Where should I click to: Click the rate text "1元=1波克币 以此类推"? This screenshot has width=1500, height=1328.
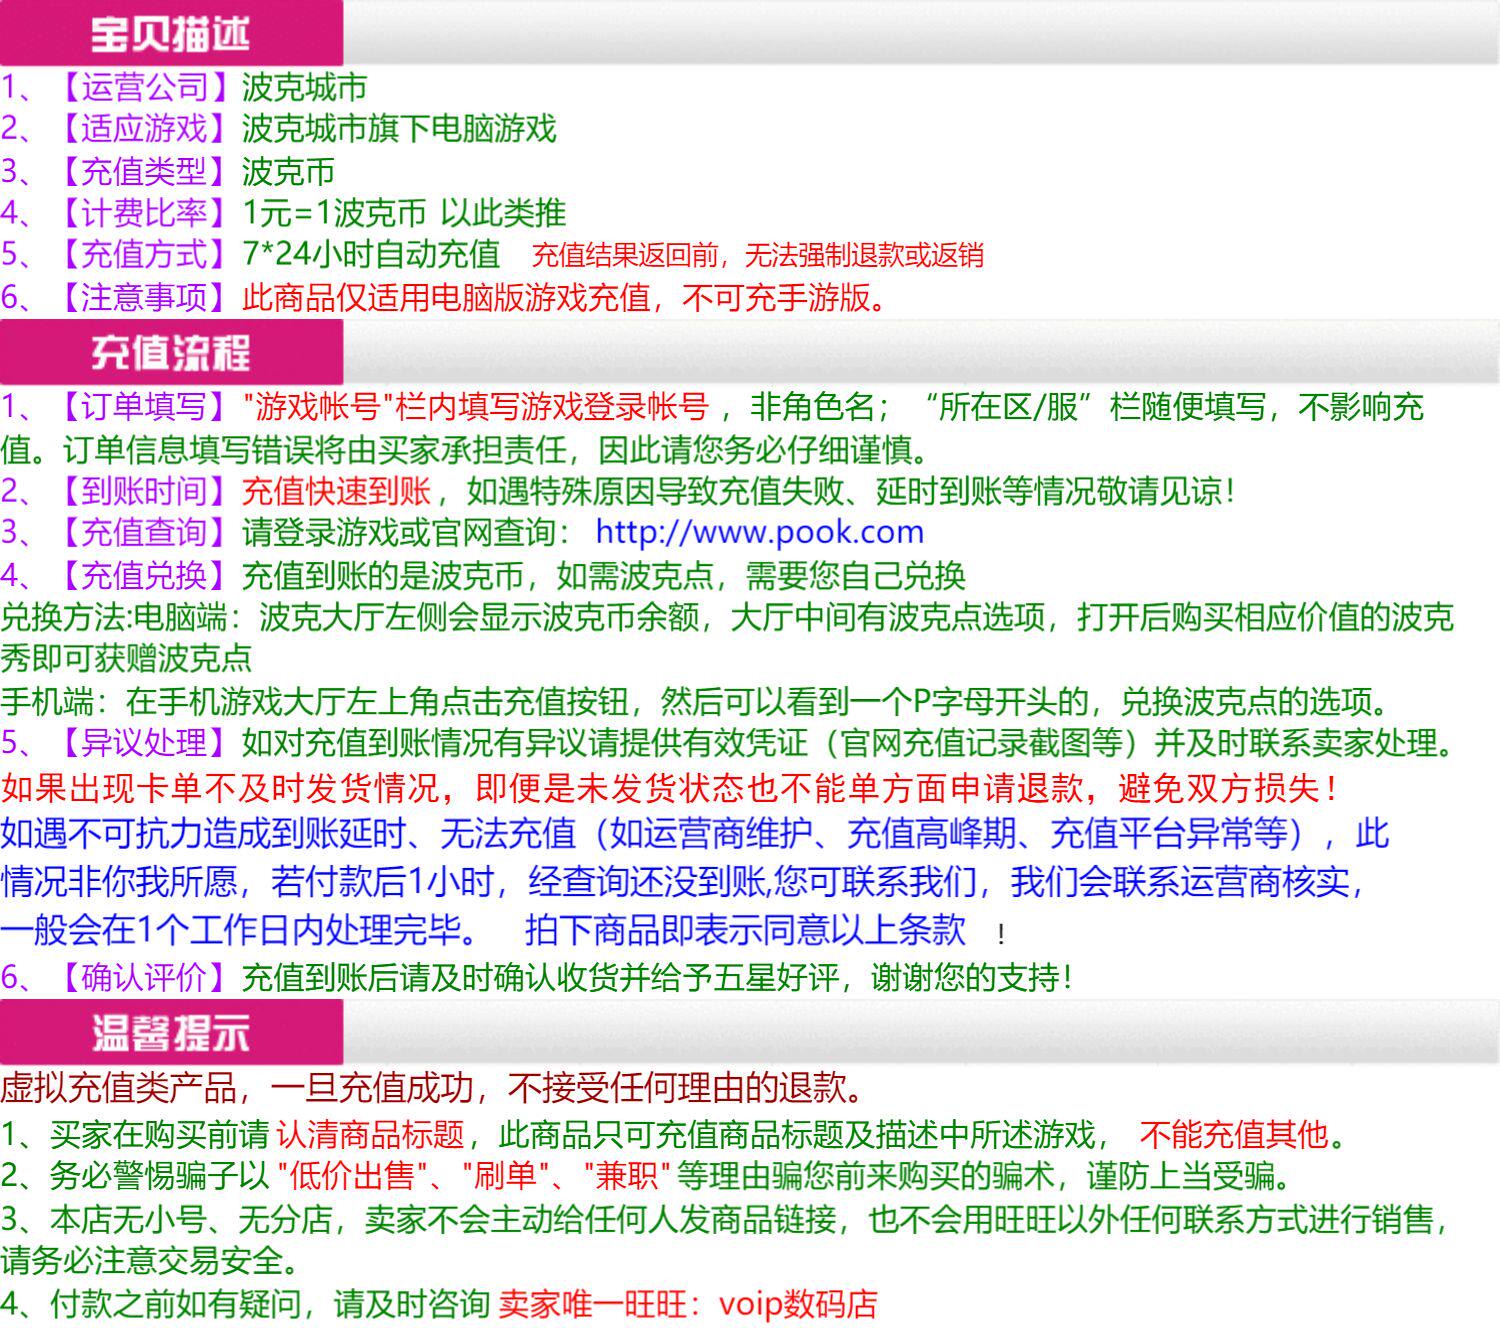[x=404, y=213]
